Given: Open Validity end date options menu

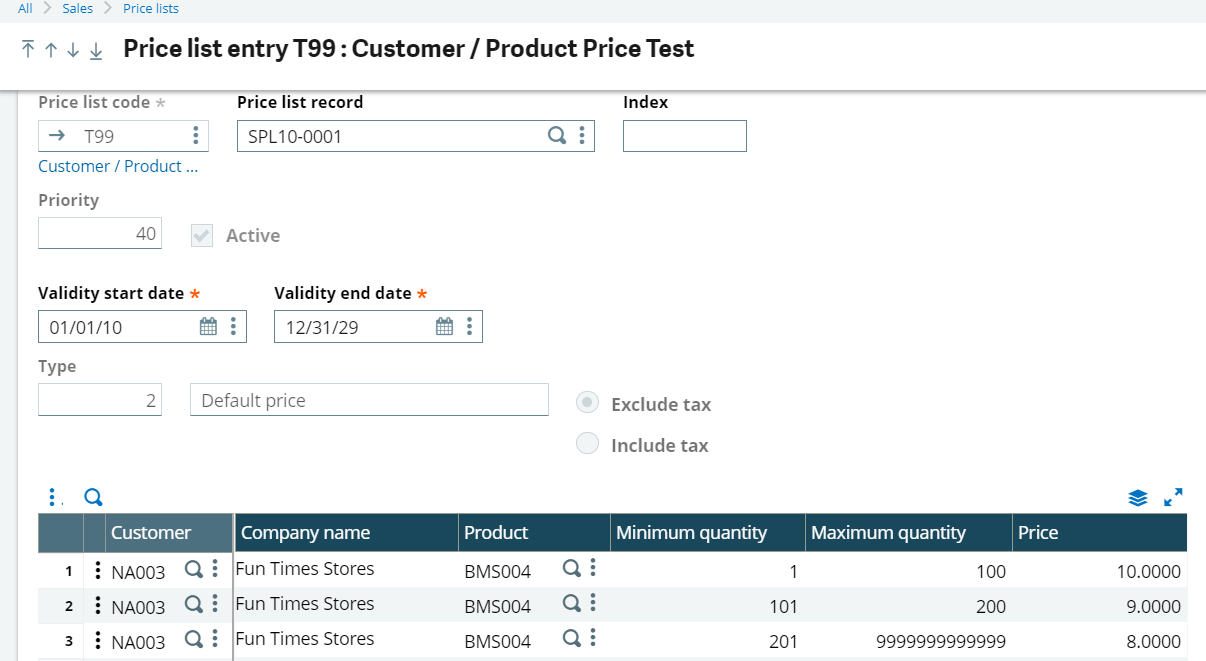Looking at the screenshot, I should coord(469,326).
